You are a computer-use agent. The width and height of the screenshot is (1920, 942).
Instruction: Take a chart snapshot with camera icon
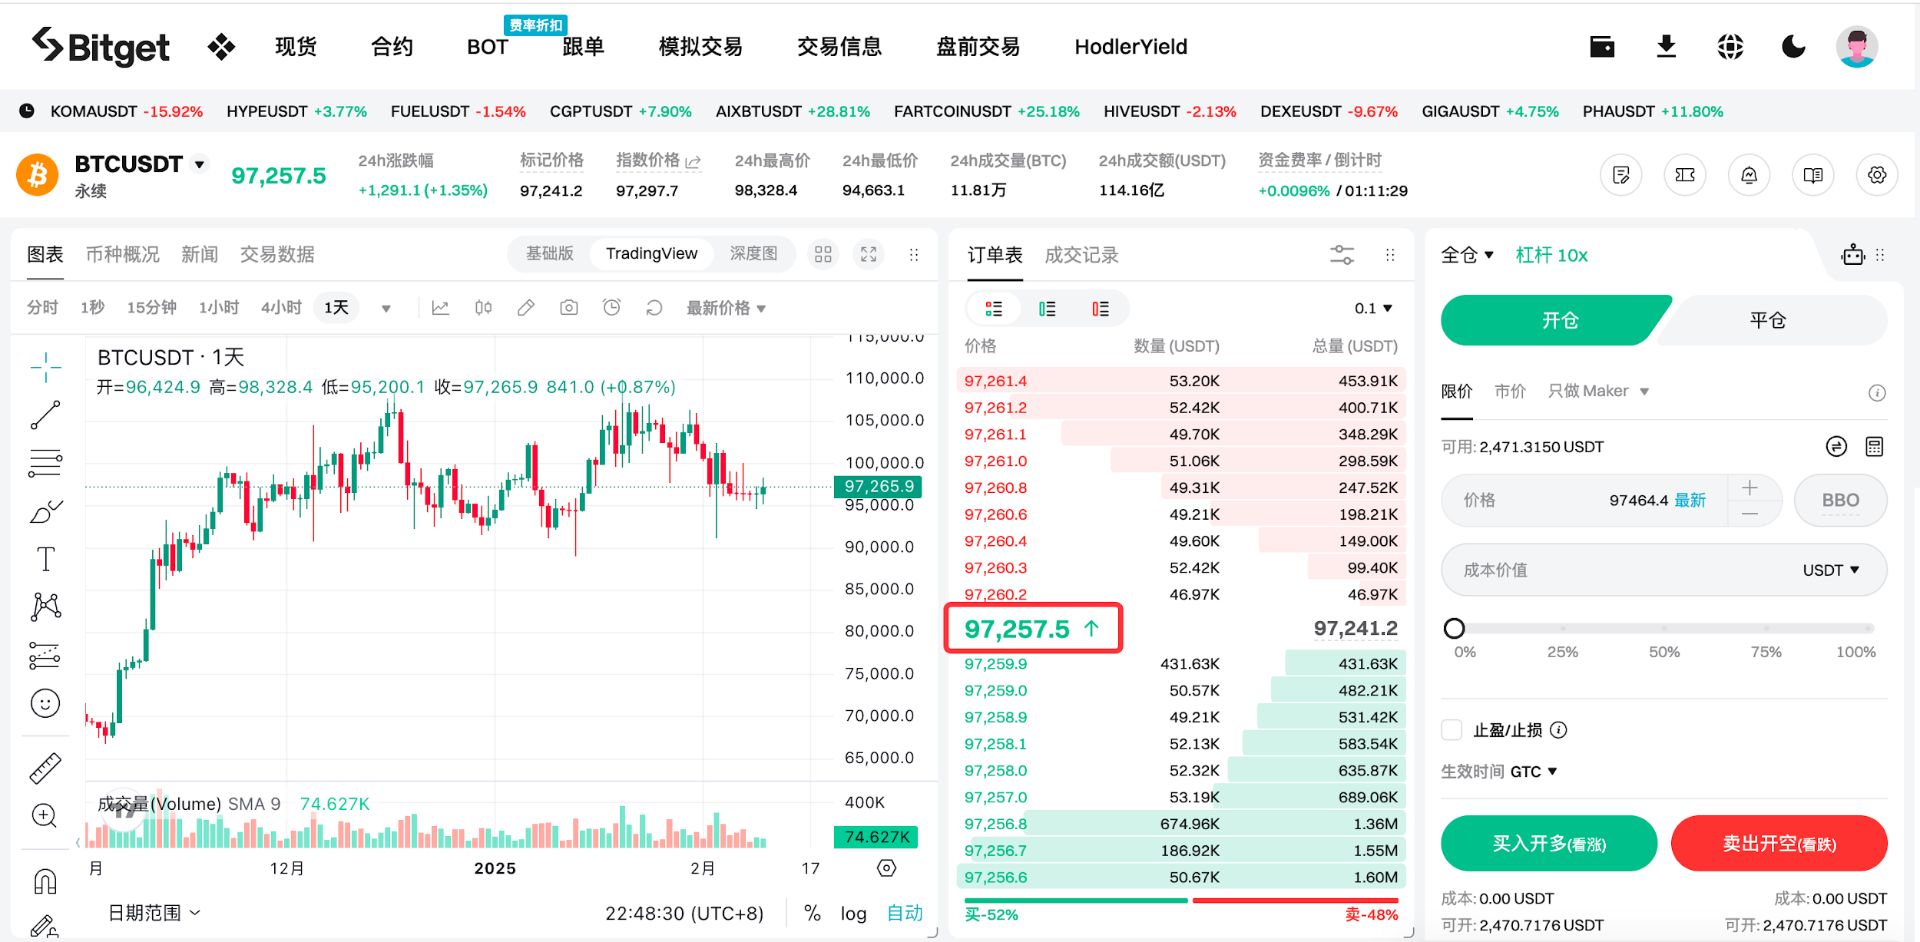coord(569,308)
